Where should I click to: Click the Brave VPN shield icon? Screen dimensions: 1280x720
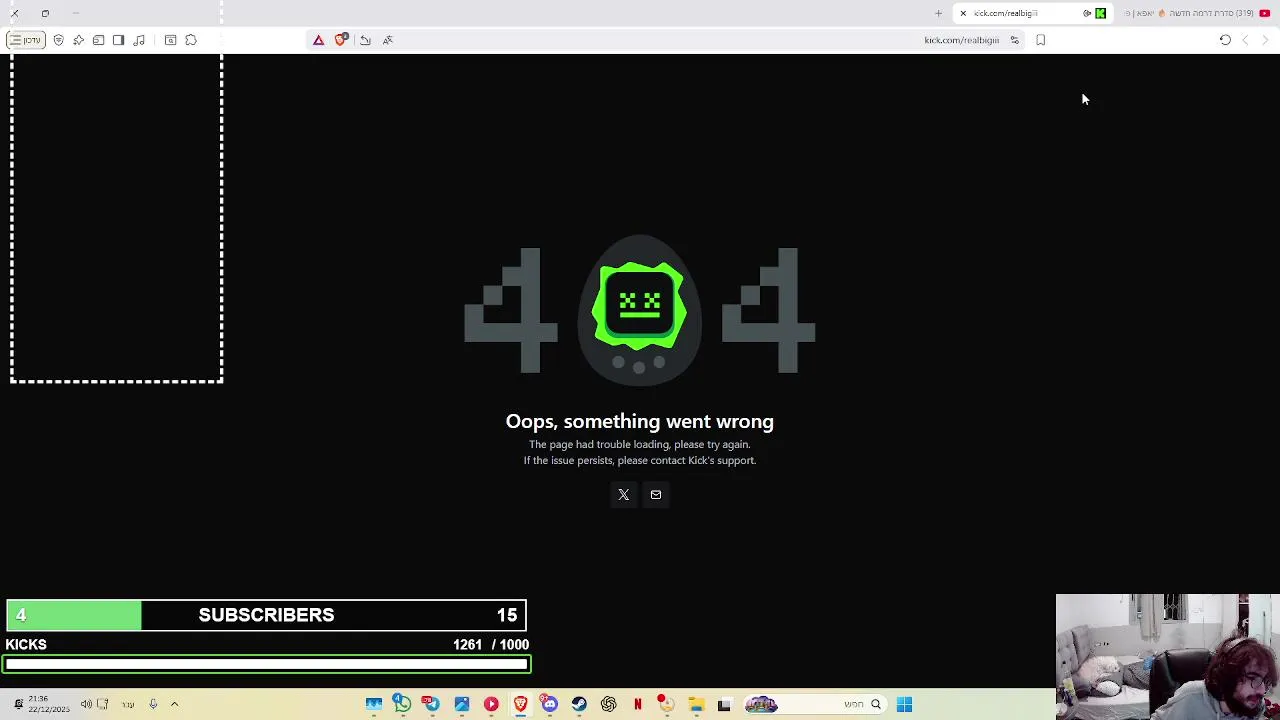59,40
